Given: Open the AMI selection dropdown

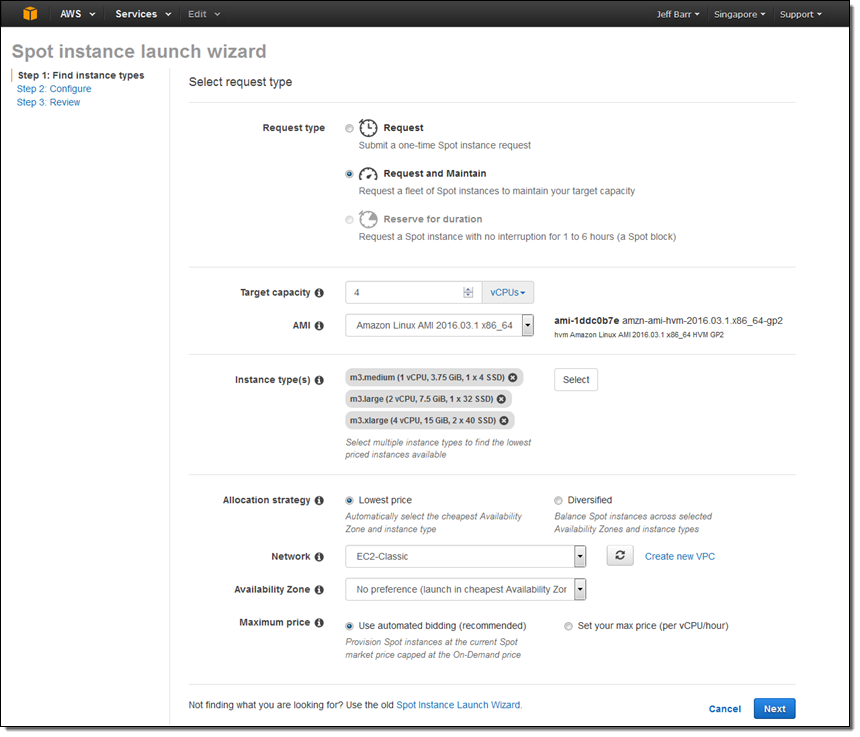Looking at the screenshot, I should coord(439,325).
